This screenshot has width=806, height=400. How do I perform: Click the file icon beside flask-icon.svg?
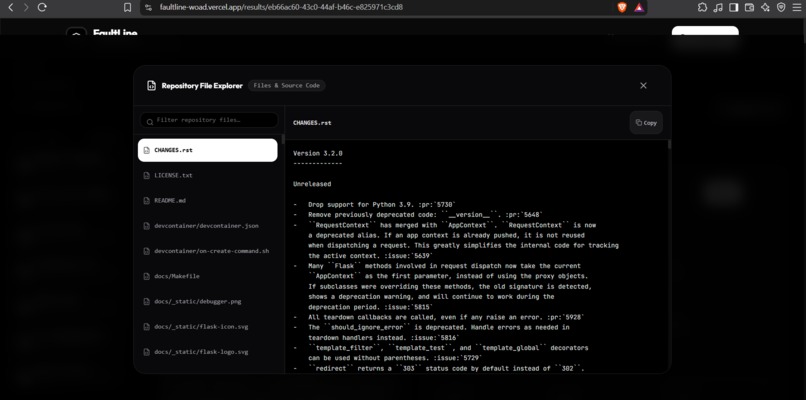(x=146, y=326)
